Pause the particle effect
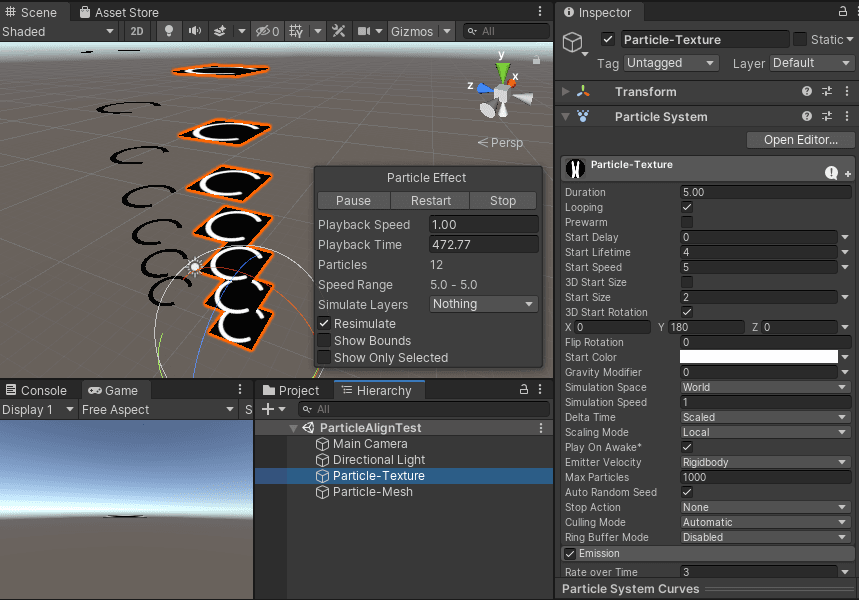 tap(353, 201)
